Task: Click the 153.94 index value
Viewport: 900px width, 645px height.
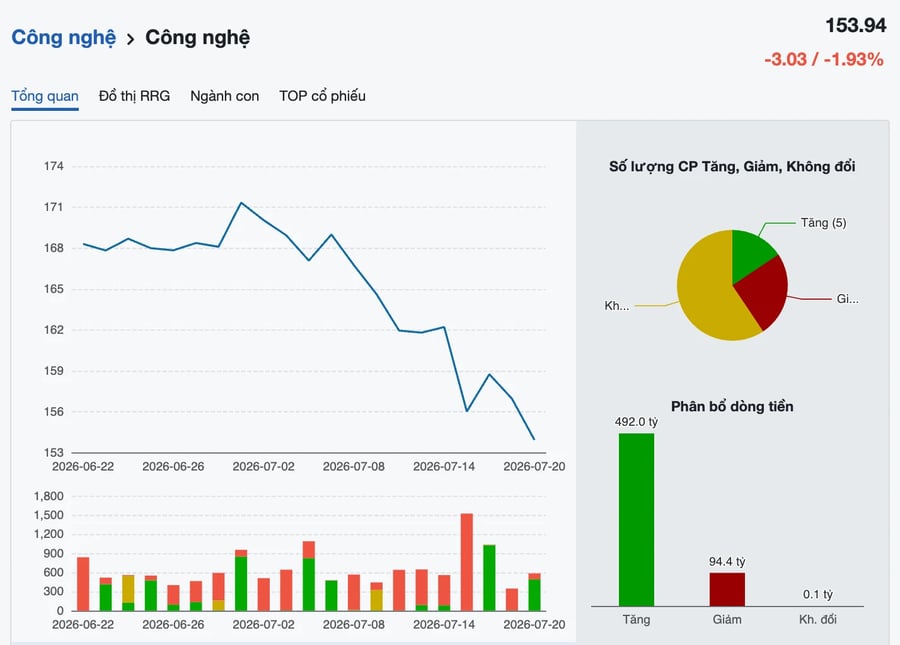Action: 856,25
